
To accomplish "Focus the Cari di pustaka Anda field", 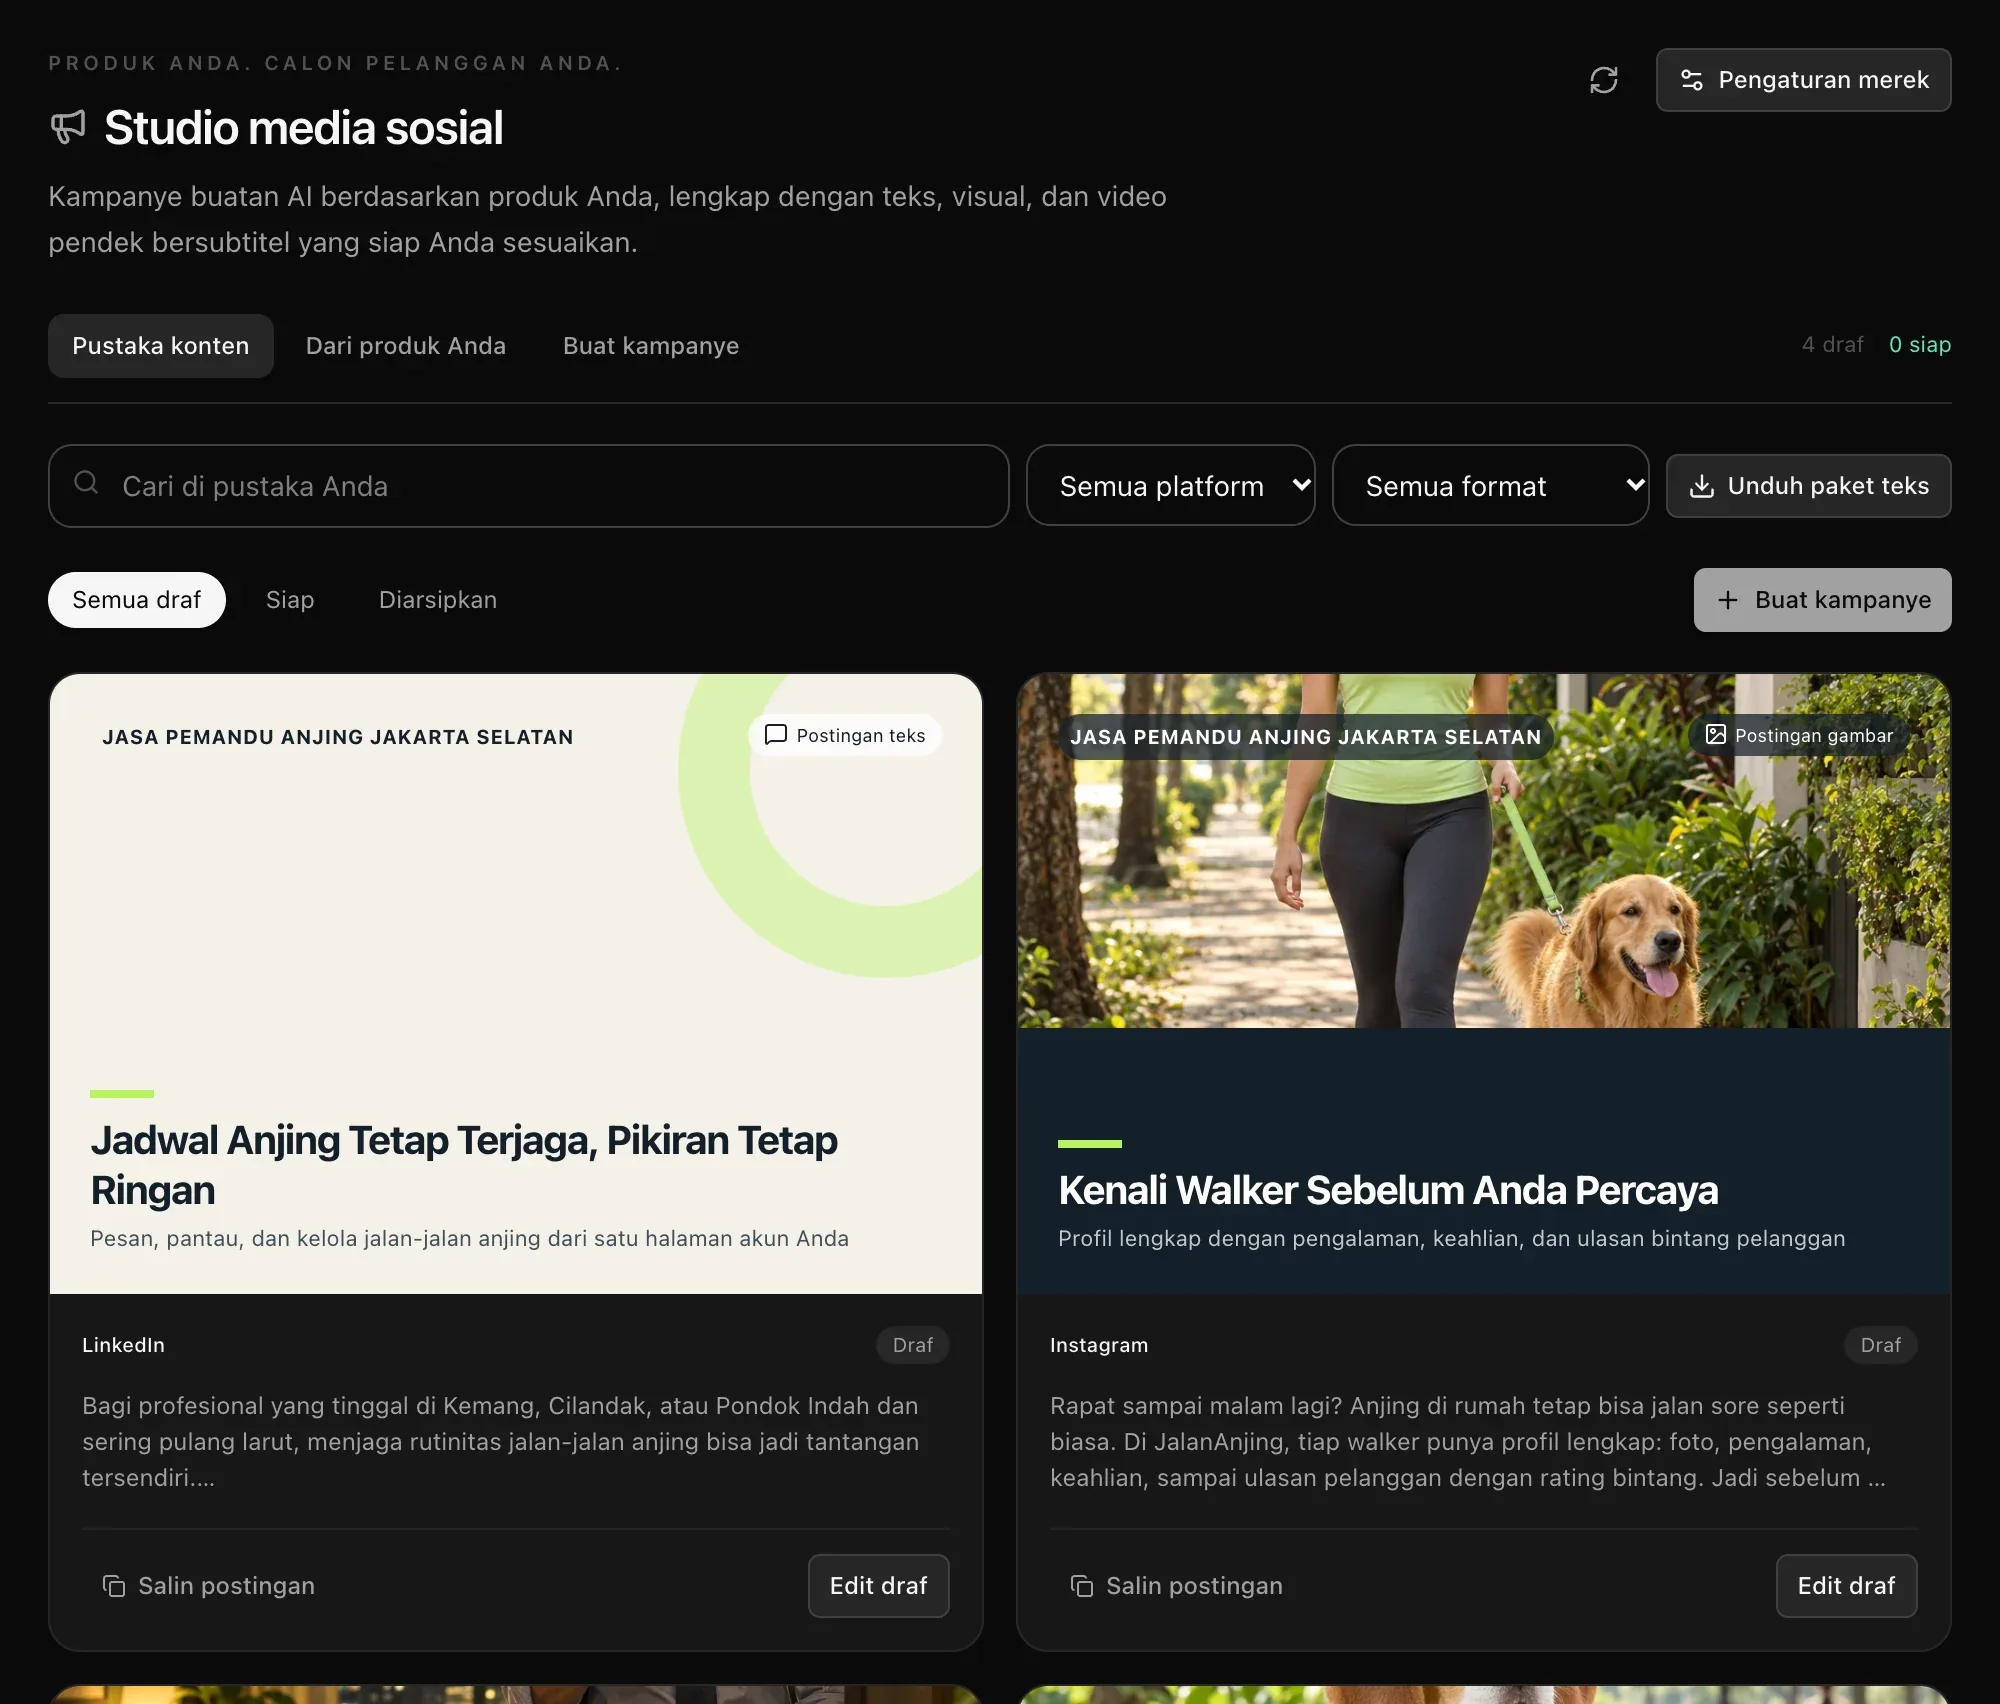I will pyautogui.click(x=528, y=486).
